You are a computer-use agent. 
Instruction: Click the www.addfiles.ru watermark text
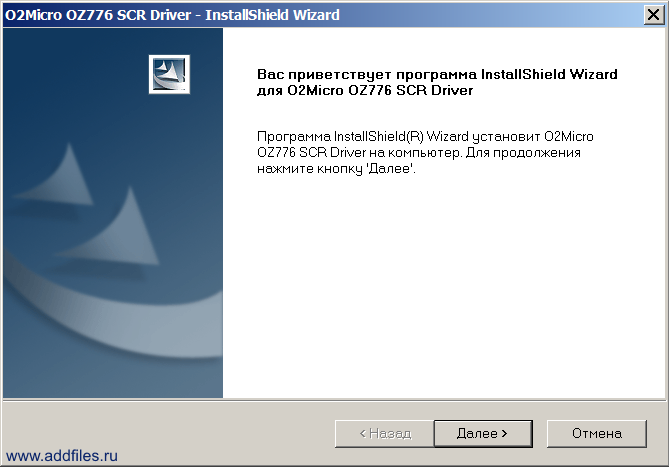[62, 456]
